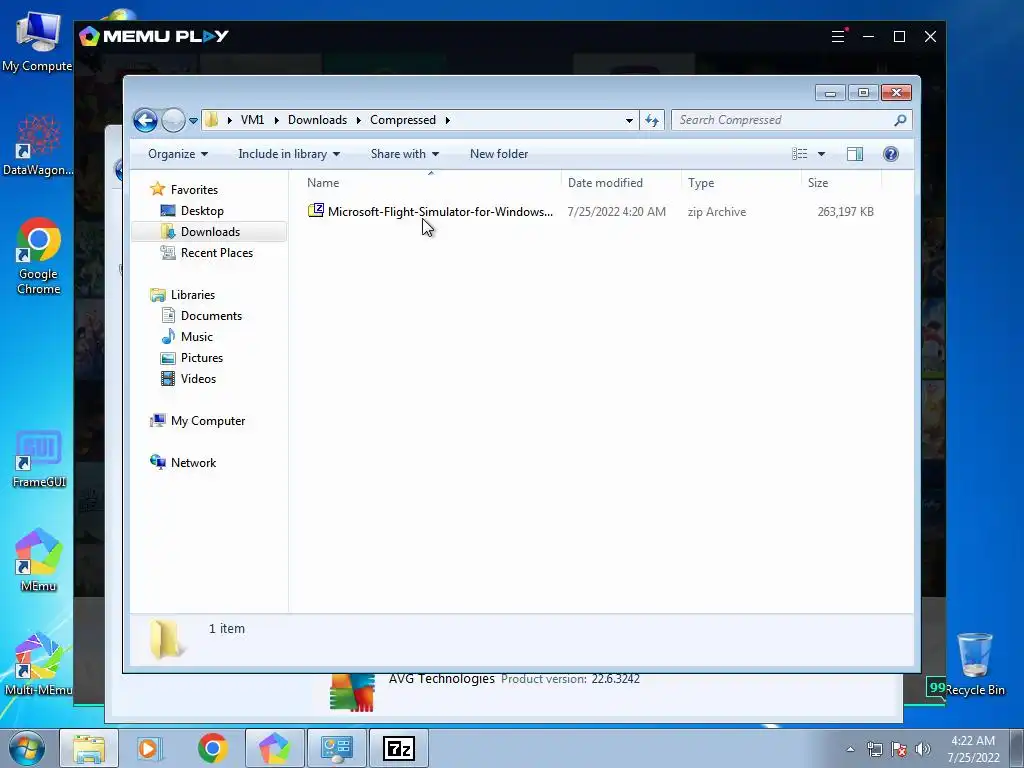Click the Forward navigation arrow in Explorer
The height and width of the screenshot is (768, 1024).
173,120
